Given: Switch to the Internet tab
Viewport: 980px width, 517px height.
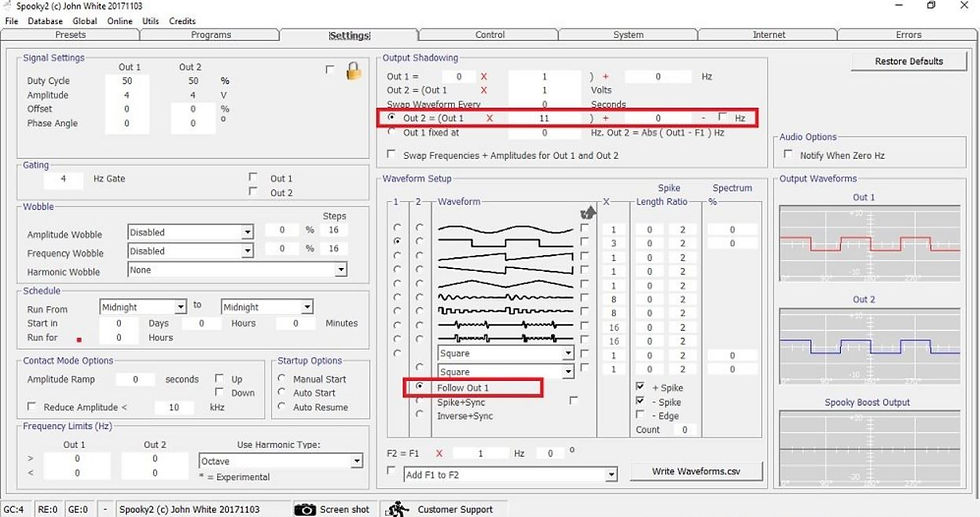Looking at the screenshot, I should pyautogui.click(x=769, y=35).
